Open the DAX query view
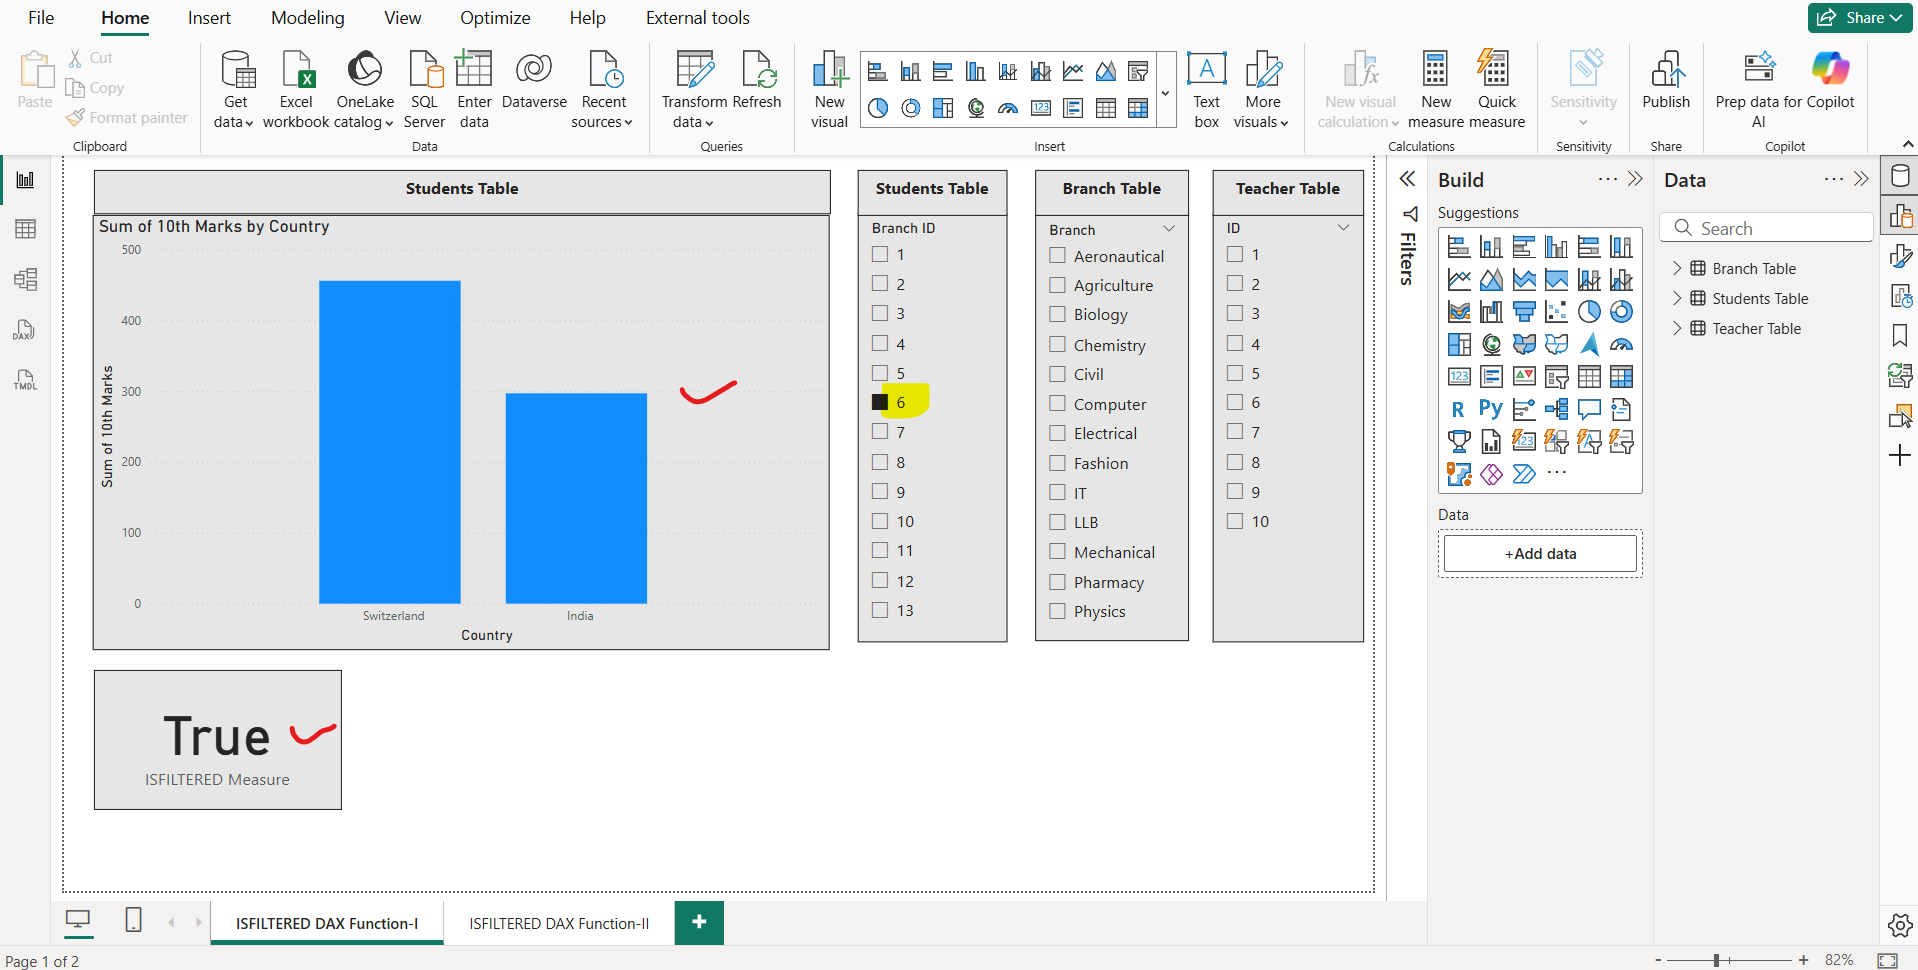 (25, 330)
